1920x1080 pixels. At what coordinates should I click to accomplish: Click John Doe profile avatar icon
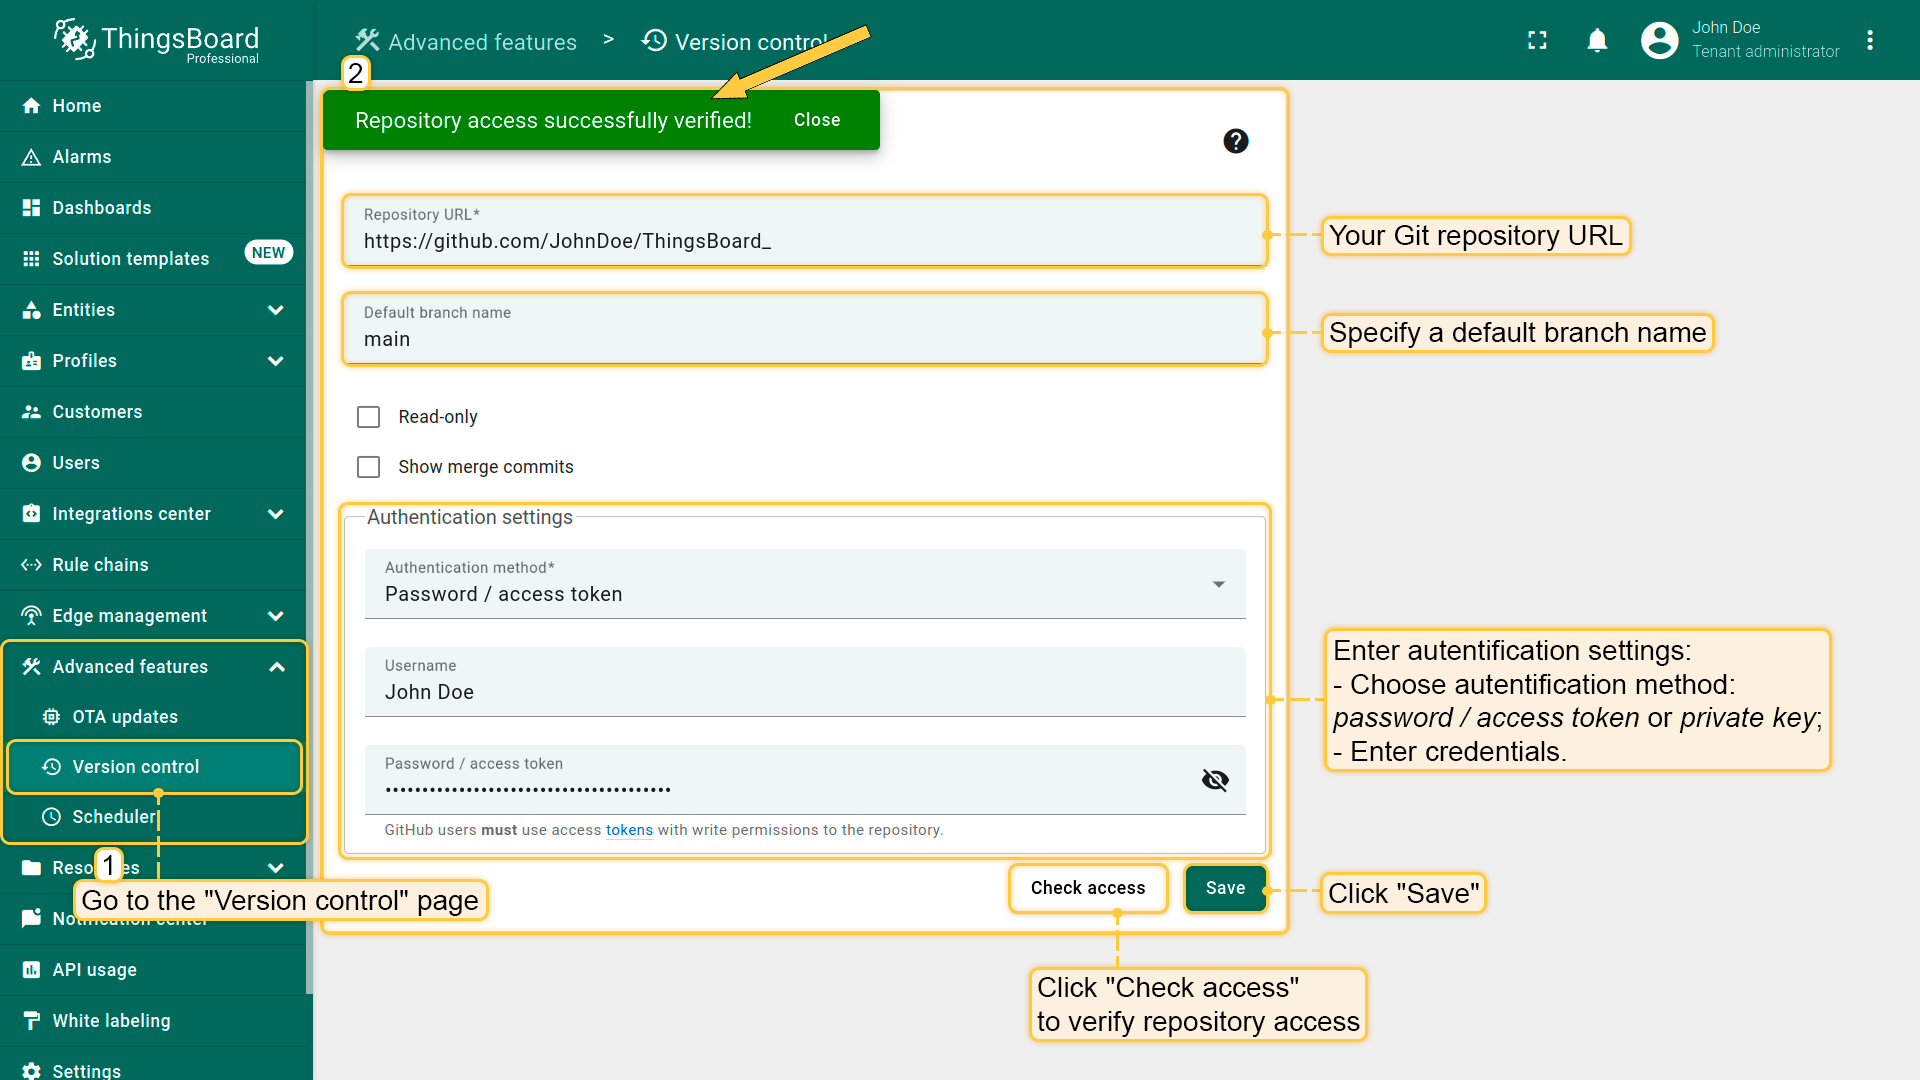coord(1659,40)
